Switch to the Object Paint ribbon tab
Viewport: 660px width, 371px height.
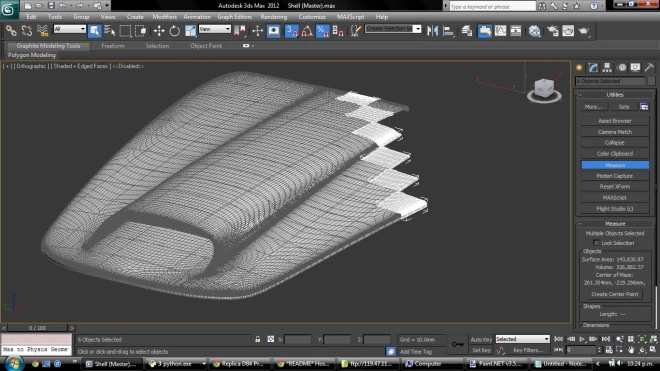[206, 45]
